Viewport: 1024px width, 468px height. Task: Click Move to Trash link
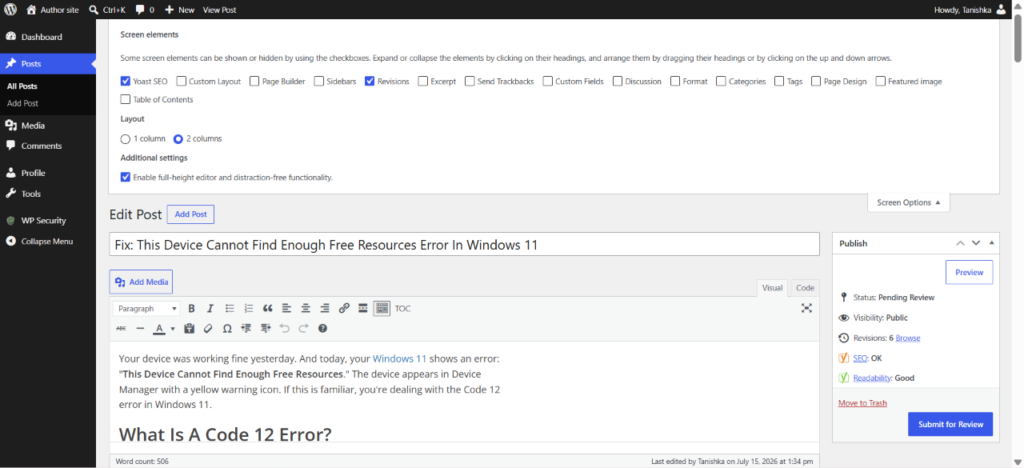tap(862, 403)
